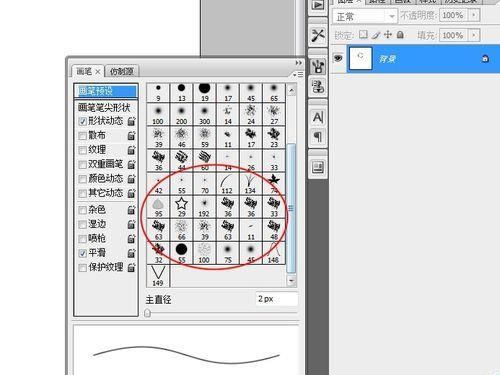This screenshot has width=500, height=375.
Task: Enable lock position cross-arrows icon
Action: 388,34
